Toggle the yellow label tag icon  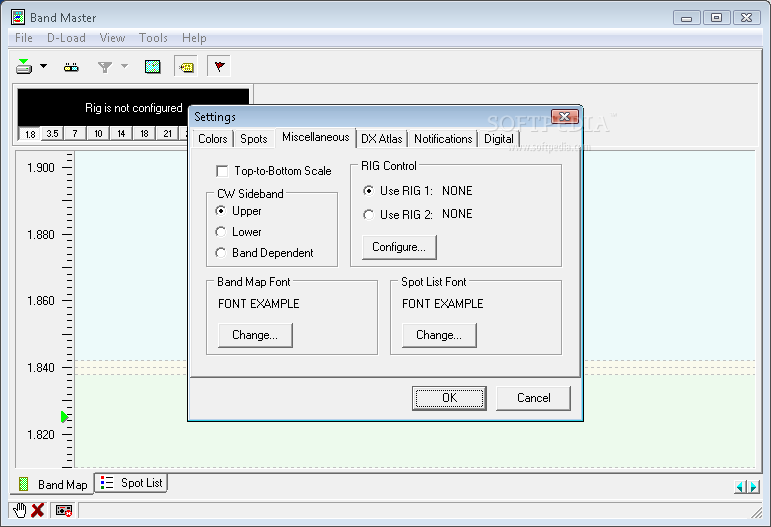(x=186, y=67)
